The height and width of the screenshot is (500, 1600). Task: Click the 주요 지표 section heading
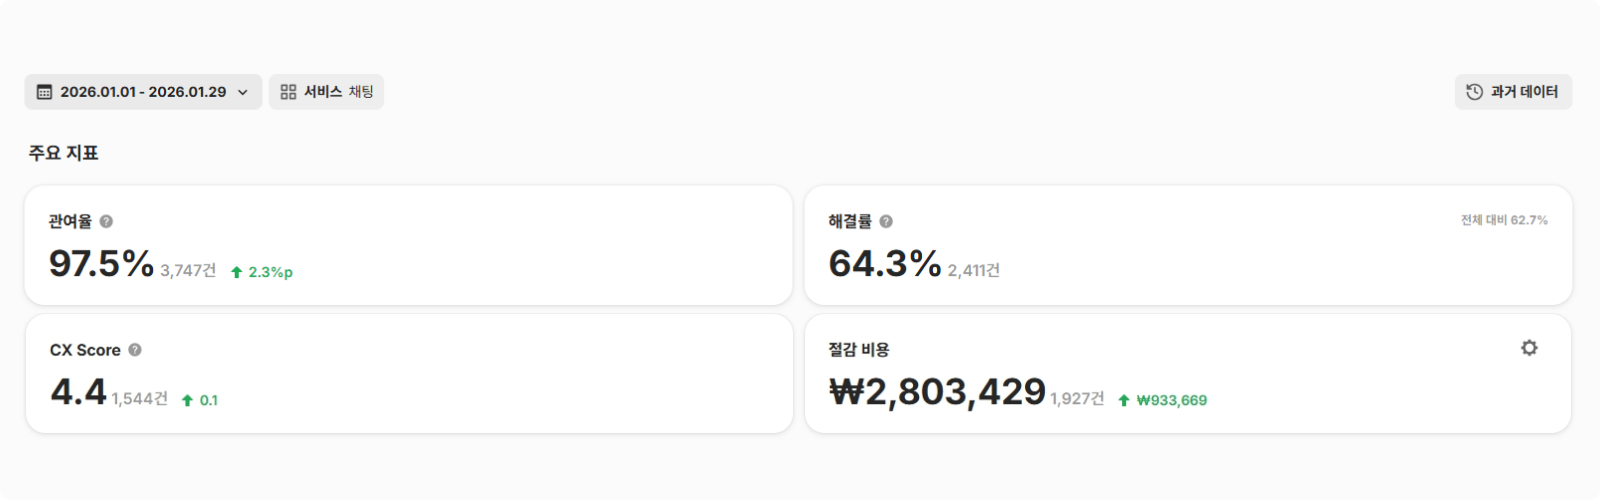(x=63, y=153)
